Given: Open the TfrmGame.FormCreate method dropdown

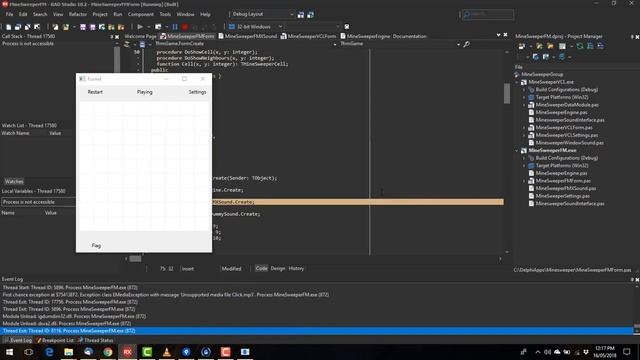Looking at the screenshot, I should pos(335,44).
